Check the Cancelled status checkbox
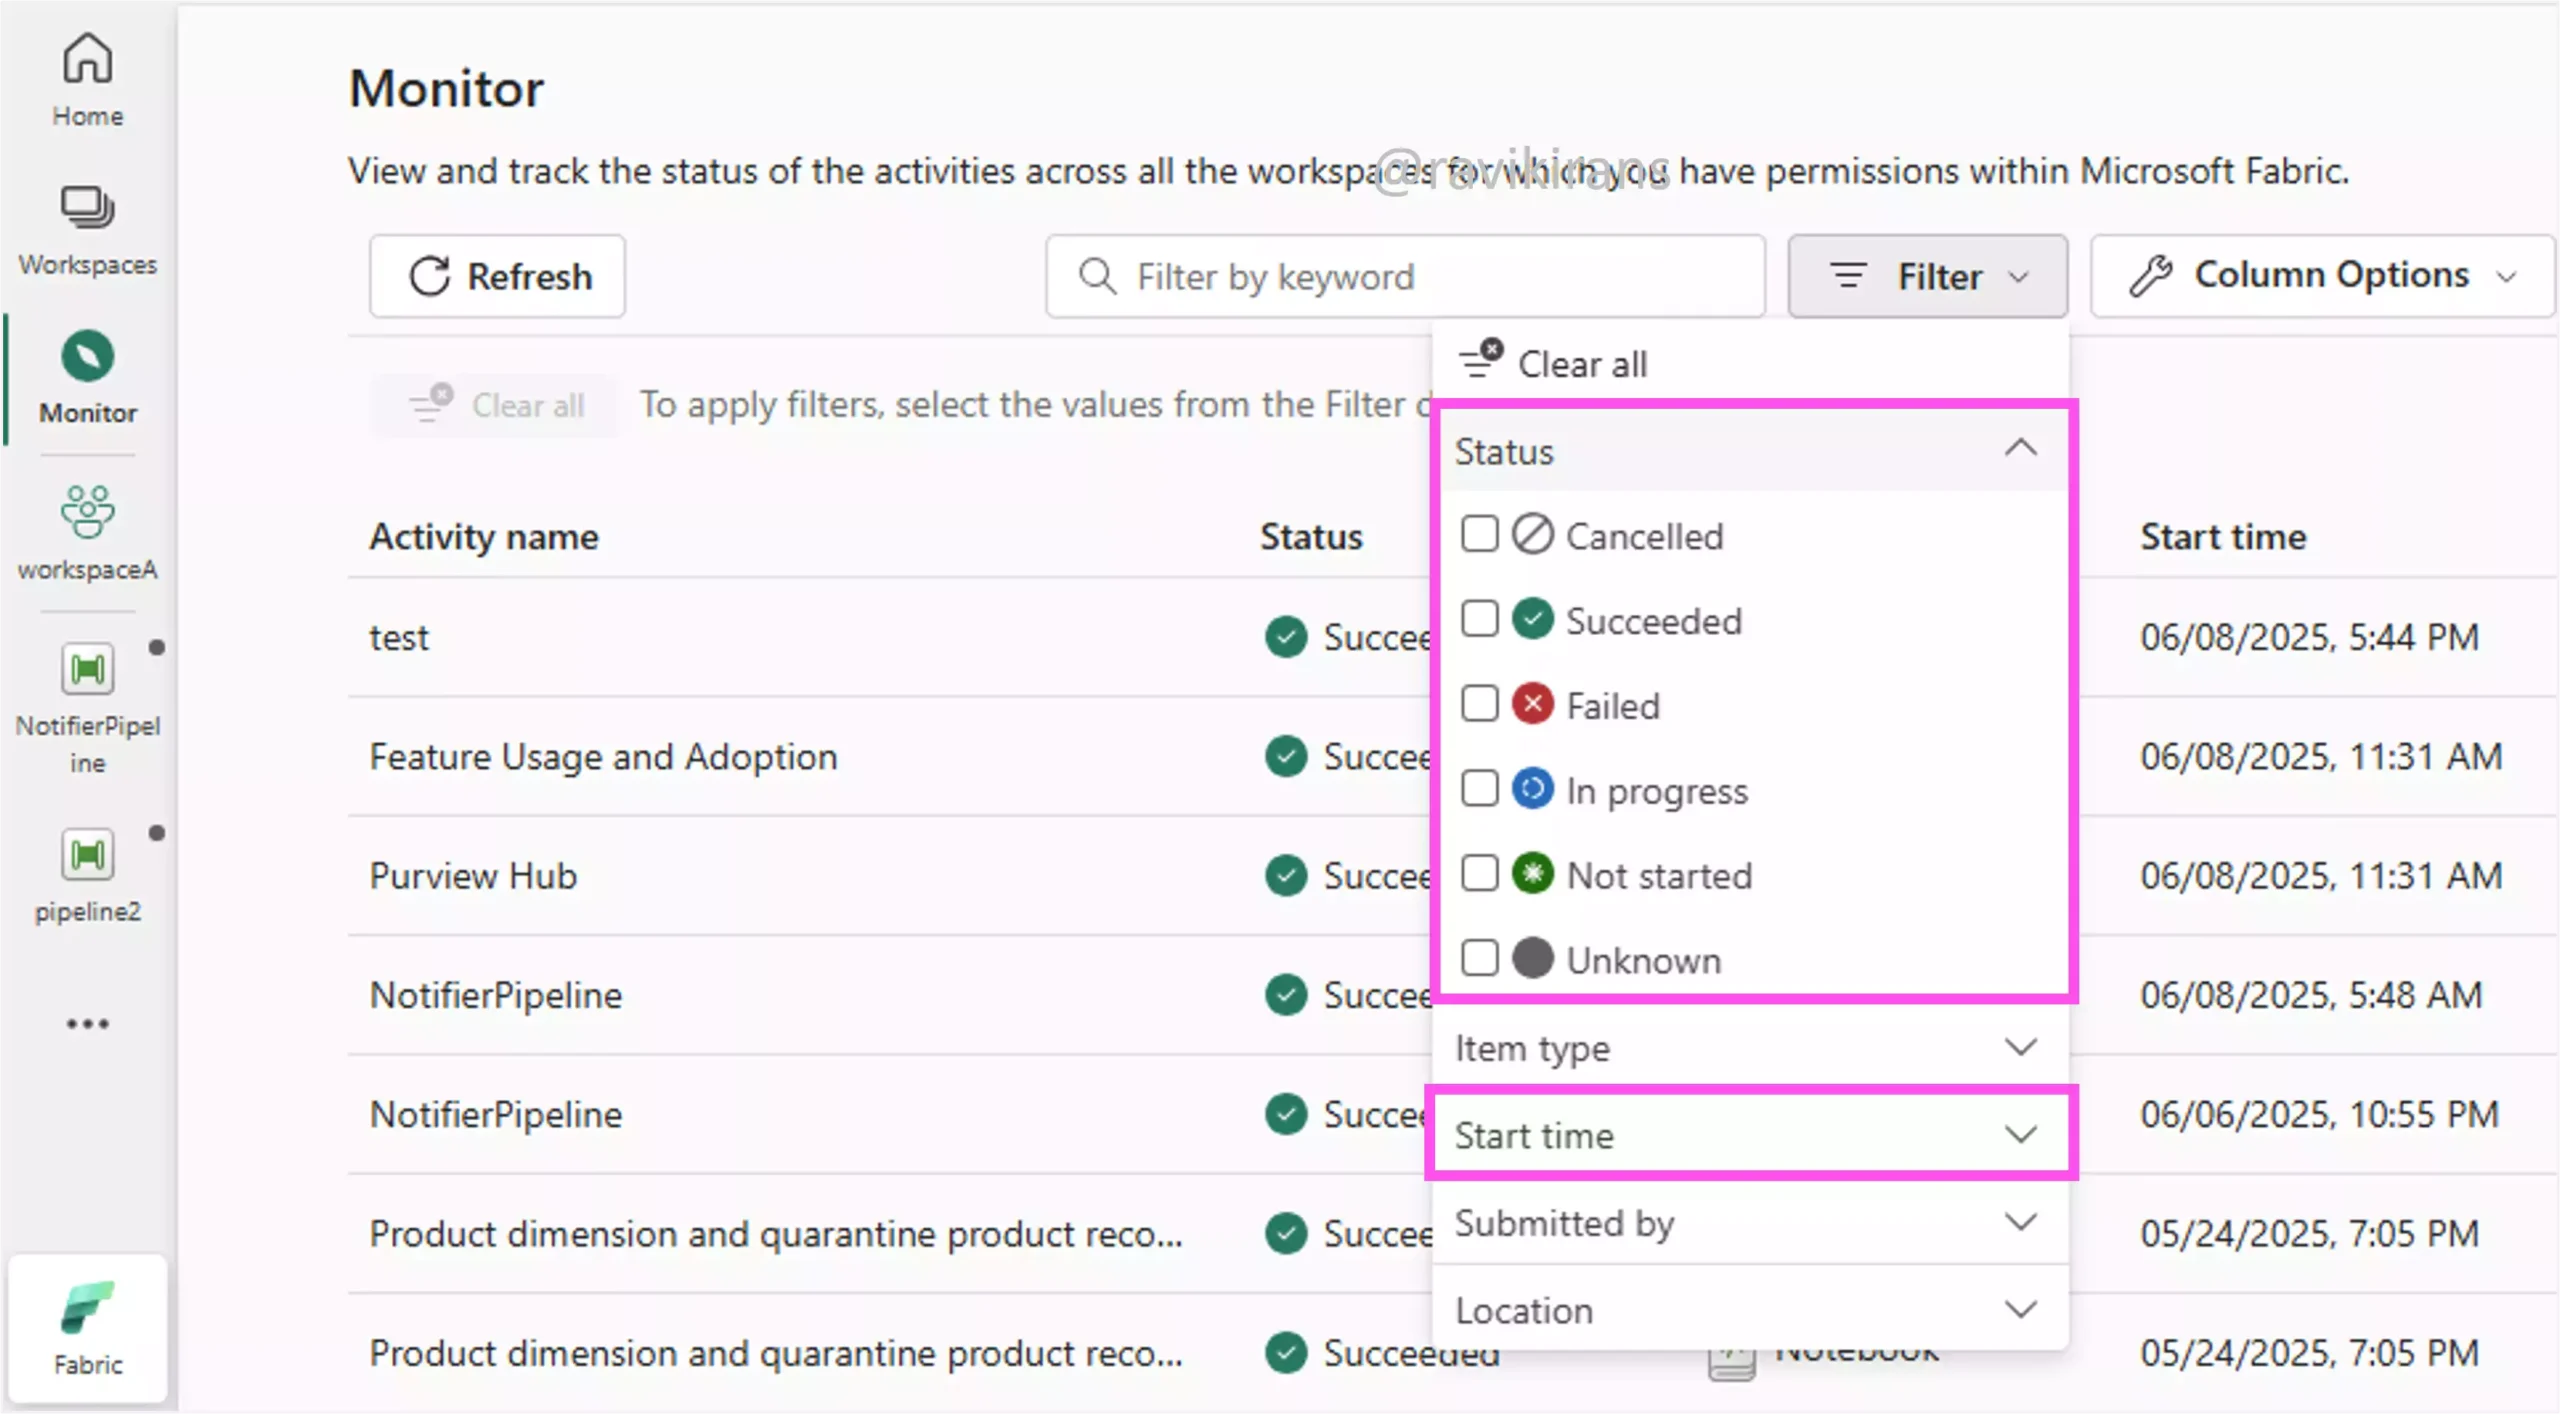Screen dimensions: 2560x1414 (1480, 535)
